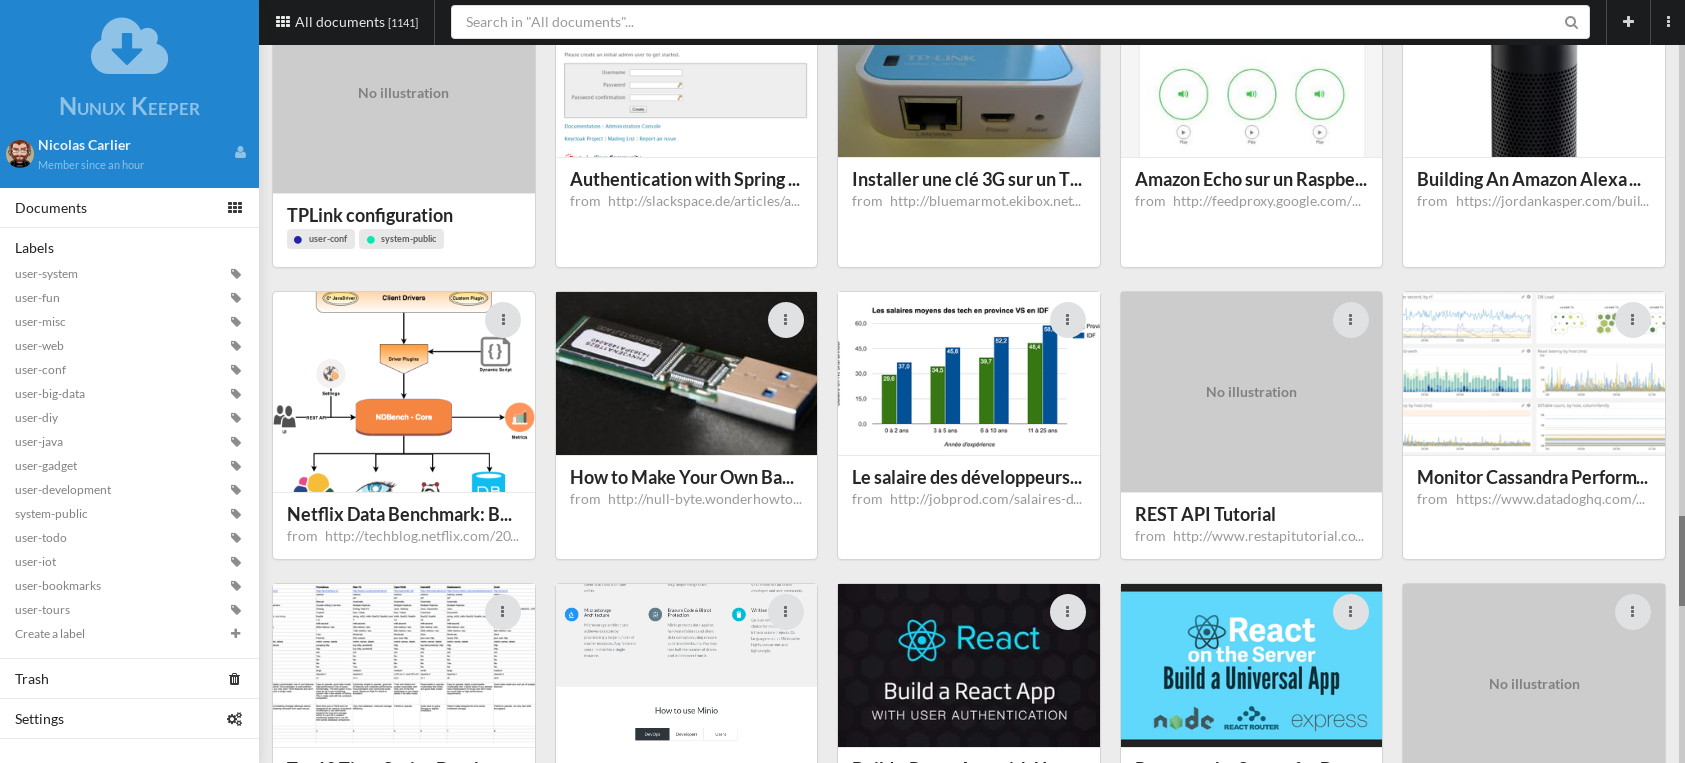Image resolution: width=1685 pixels, height=763 pixels.
Task: Filter by user-iot label
Action: (36, 562)
